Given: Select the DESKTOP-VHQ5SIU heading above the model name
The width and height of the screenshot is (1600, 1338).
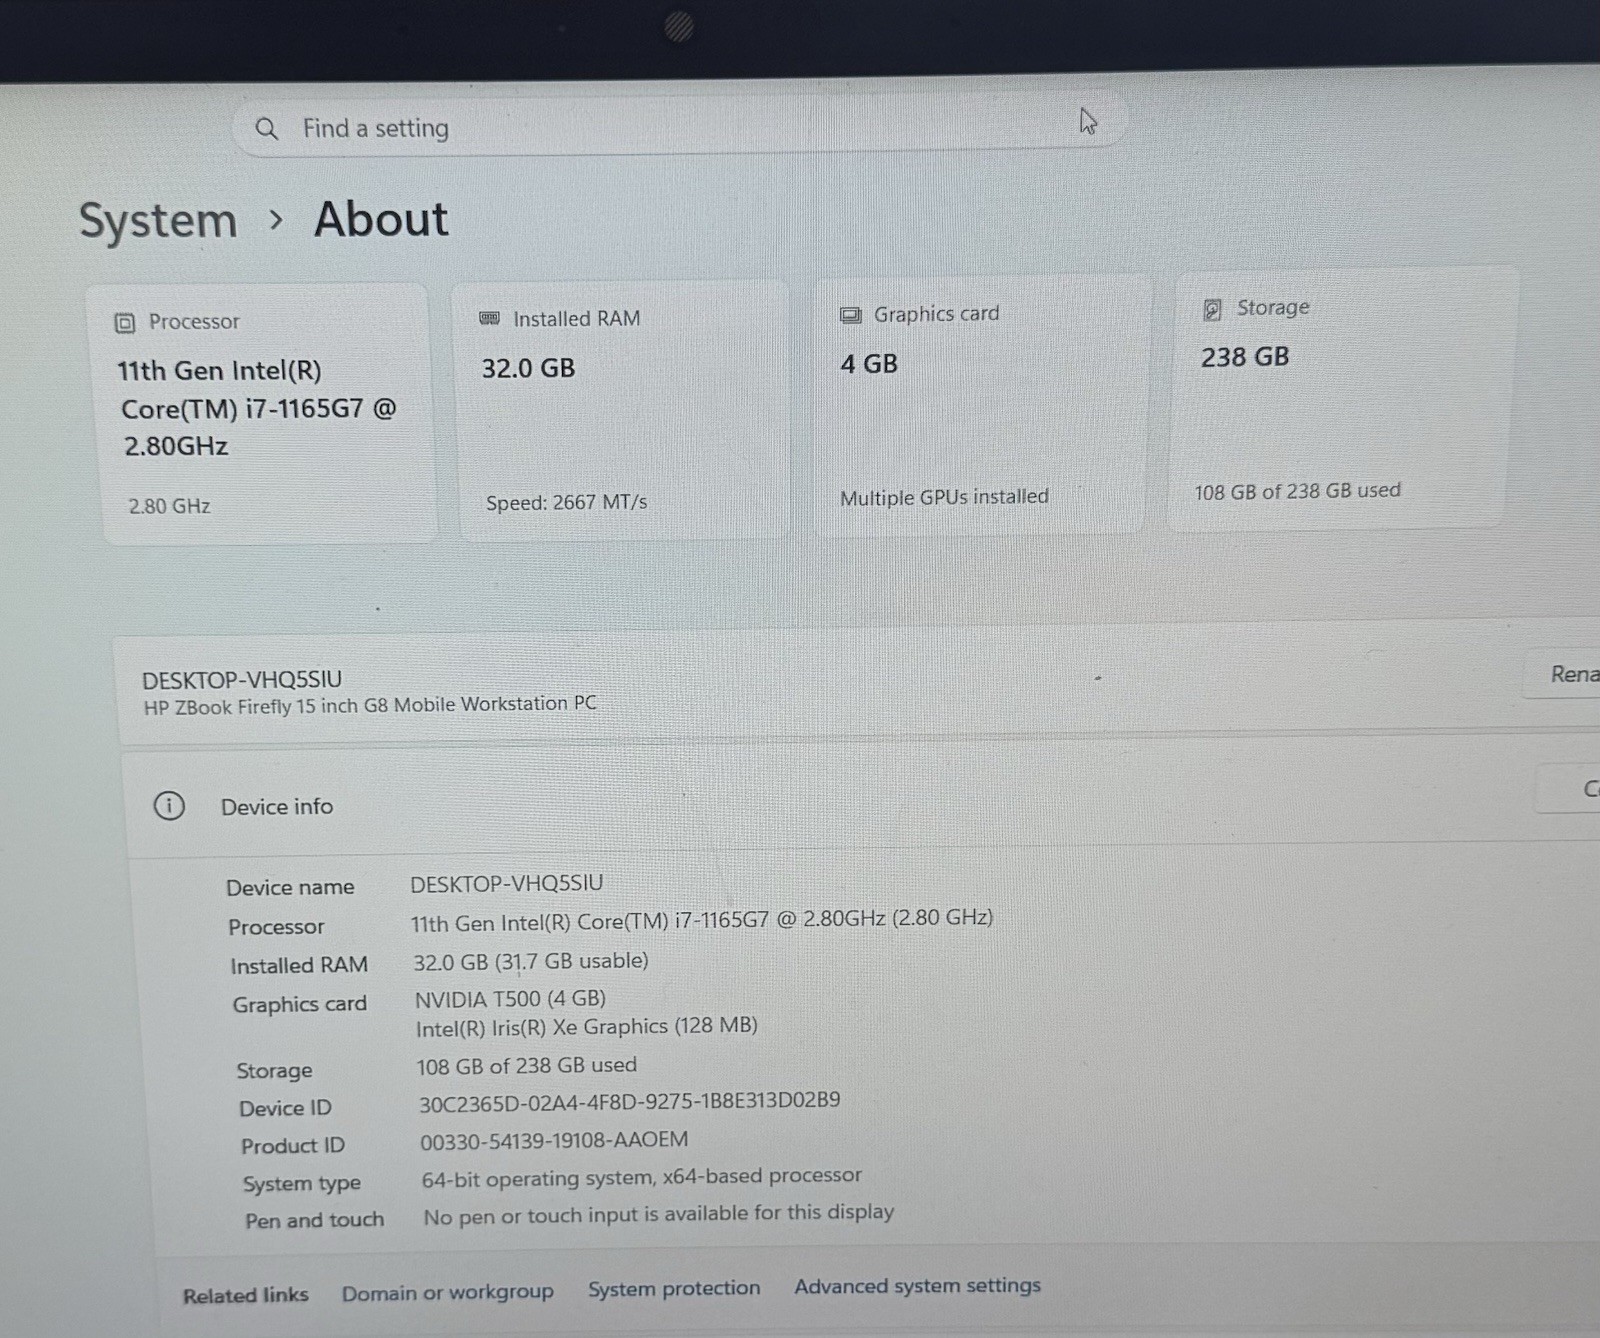Looking at the screenshot, I should (x=242, y=680).
